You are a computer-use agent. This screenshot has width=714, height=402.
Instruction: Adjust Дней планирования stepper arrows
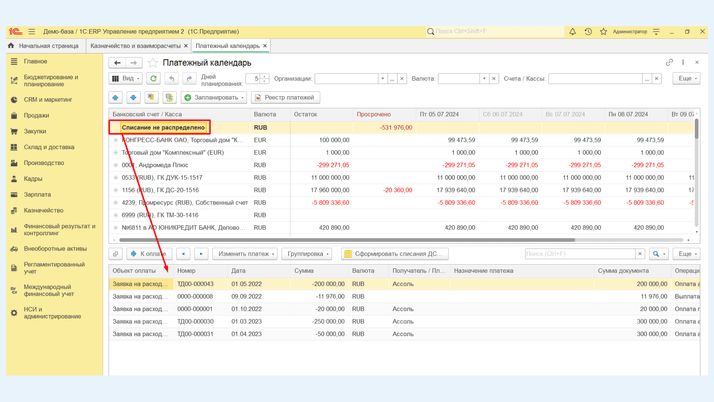click(x=265, y=78)
